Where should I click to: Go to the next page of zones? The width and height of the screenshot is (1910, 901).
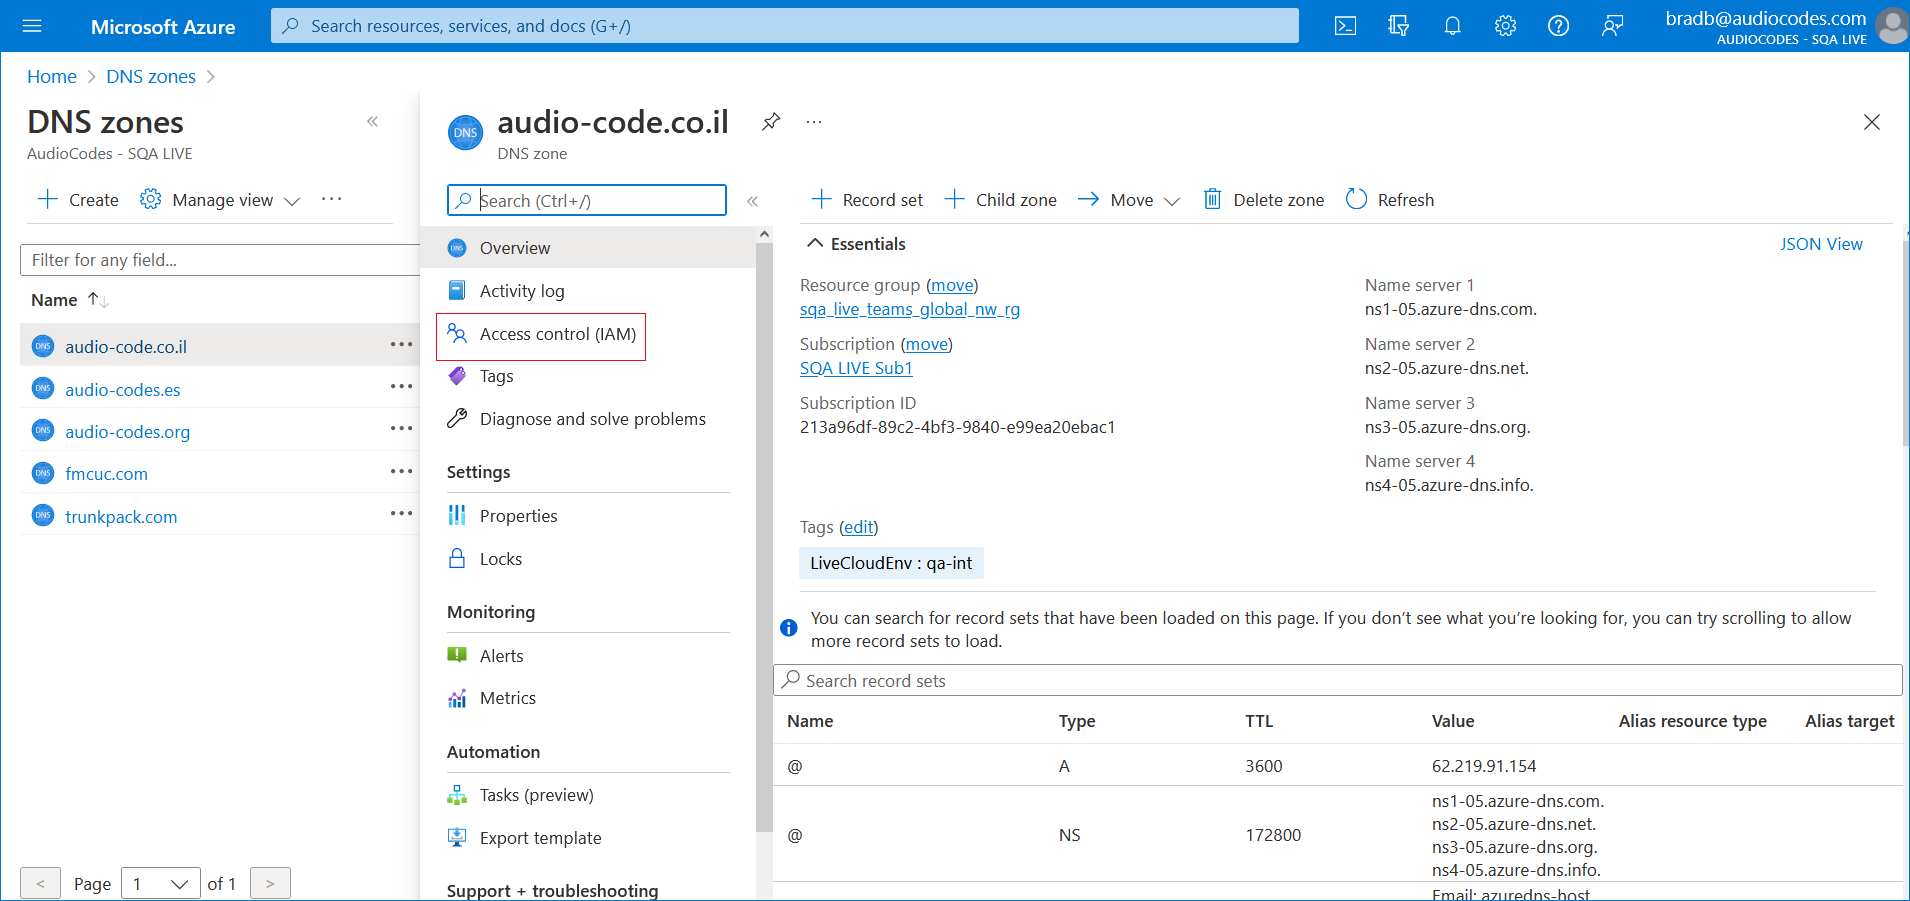coord(270,884)
